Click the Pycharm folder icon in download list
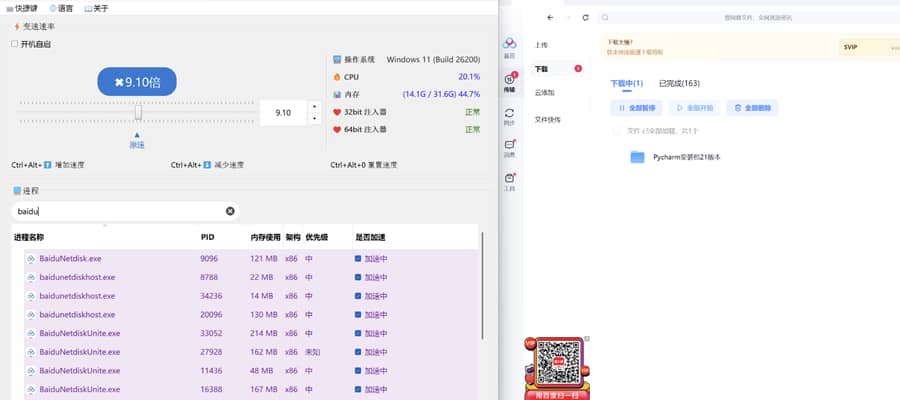The image size is (900, 400). [637, 157]
